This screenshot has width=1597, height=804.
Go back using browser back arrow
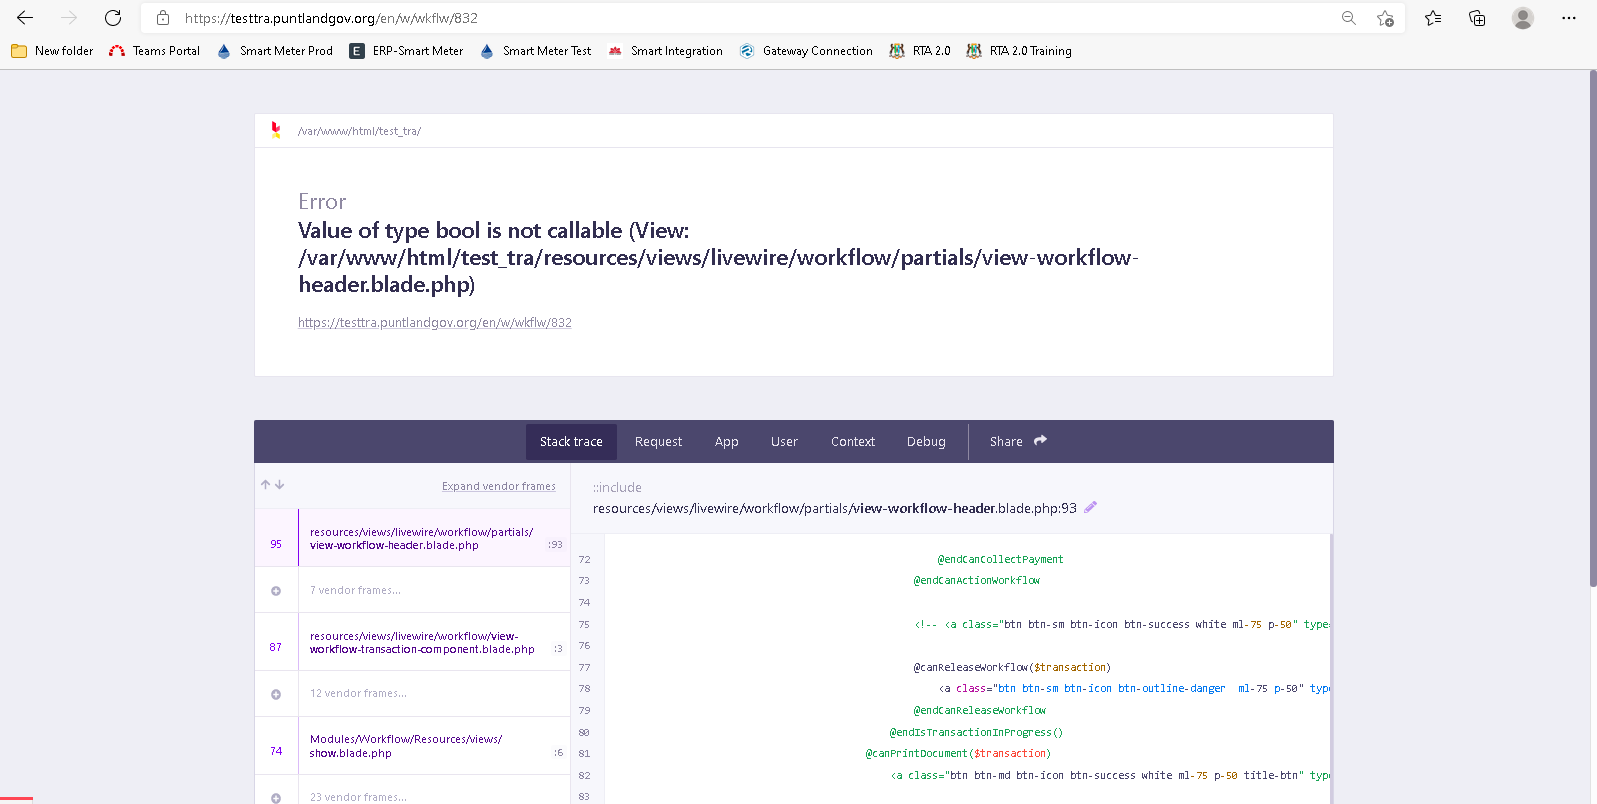click(25, 18)
